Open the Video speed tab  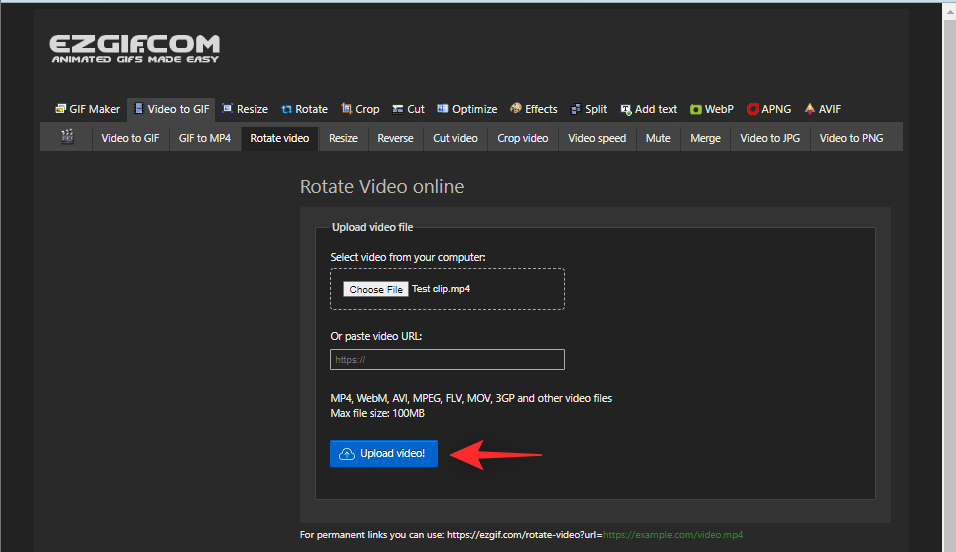(597, 138)
